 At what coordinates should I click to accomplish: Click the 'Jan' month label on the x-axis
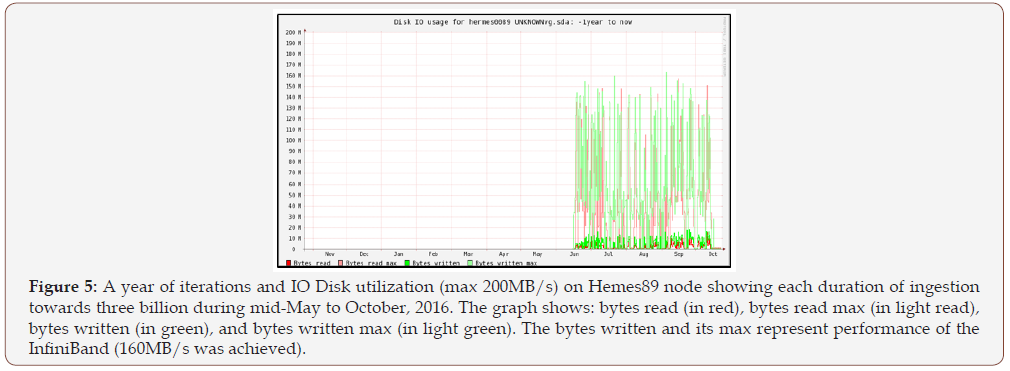click(x=398, y=254)
